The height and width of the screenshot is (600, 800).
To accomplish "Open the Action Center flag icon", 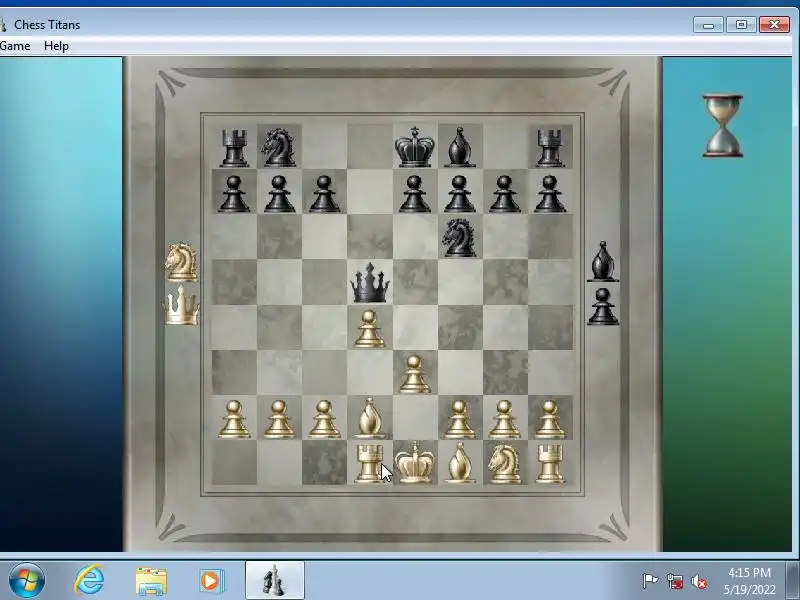I will [650, 581].
